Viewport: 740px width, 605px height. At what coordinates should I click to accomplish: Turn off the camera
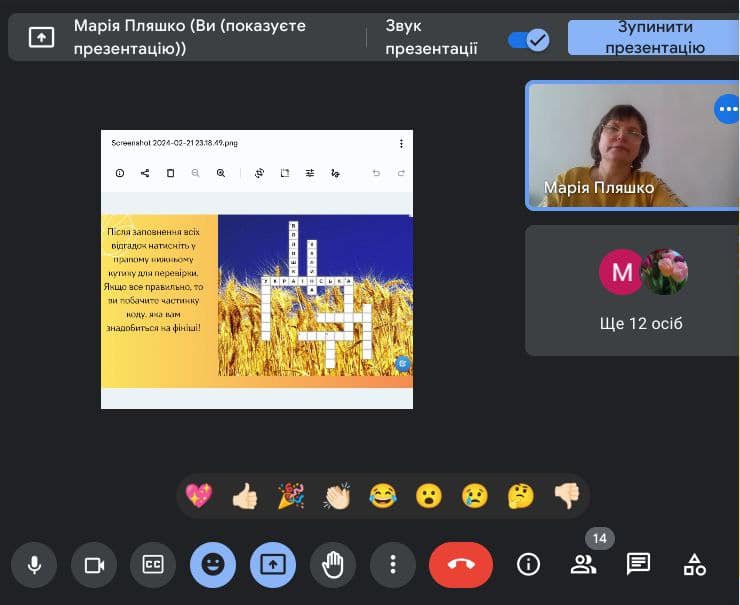coord(94,565)
